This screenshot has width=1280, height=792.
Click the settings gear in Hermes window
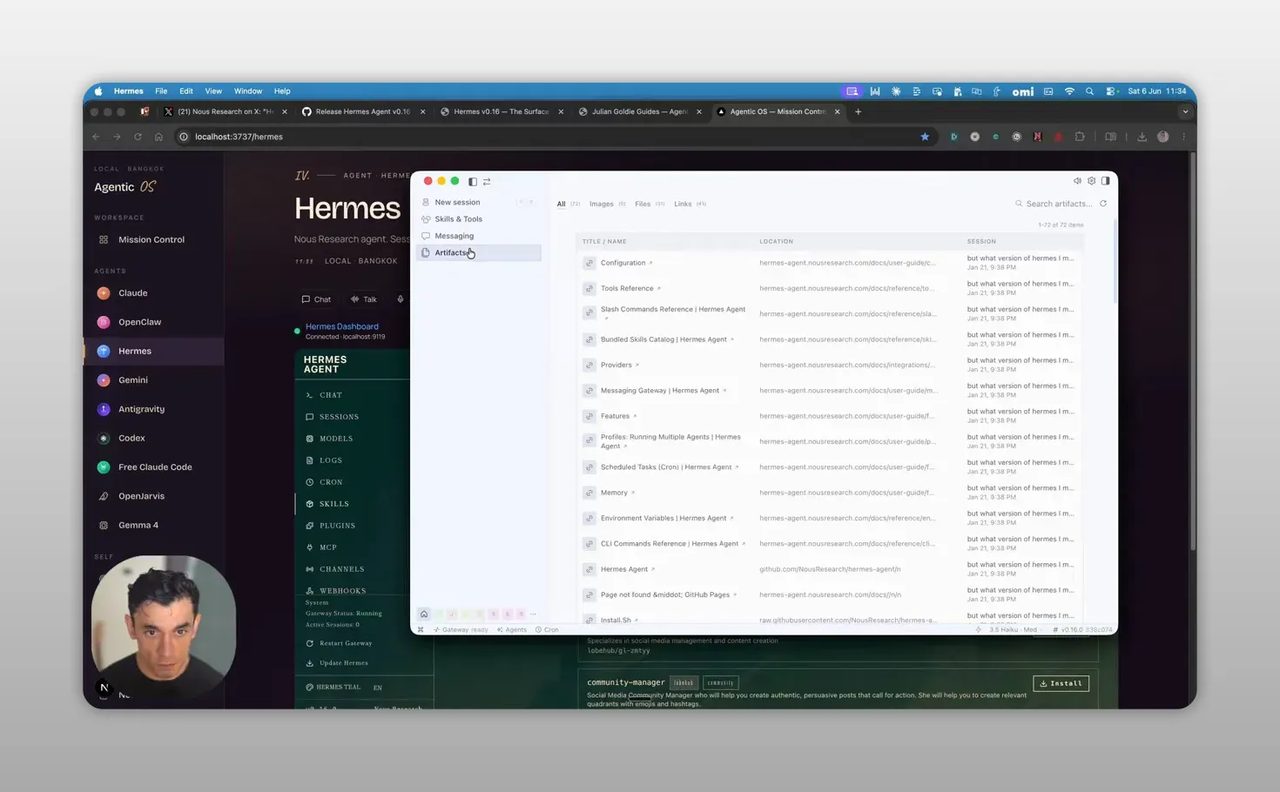[x=1091, y=181]
